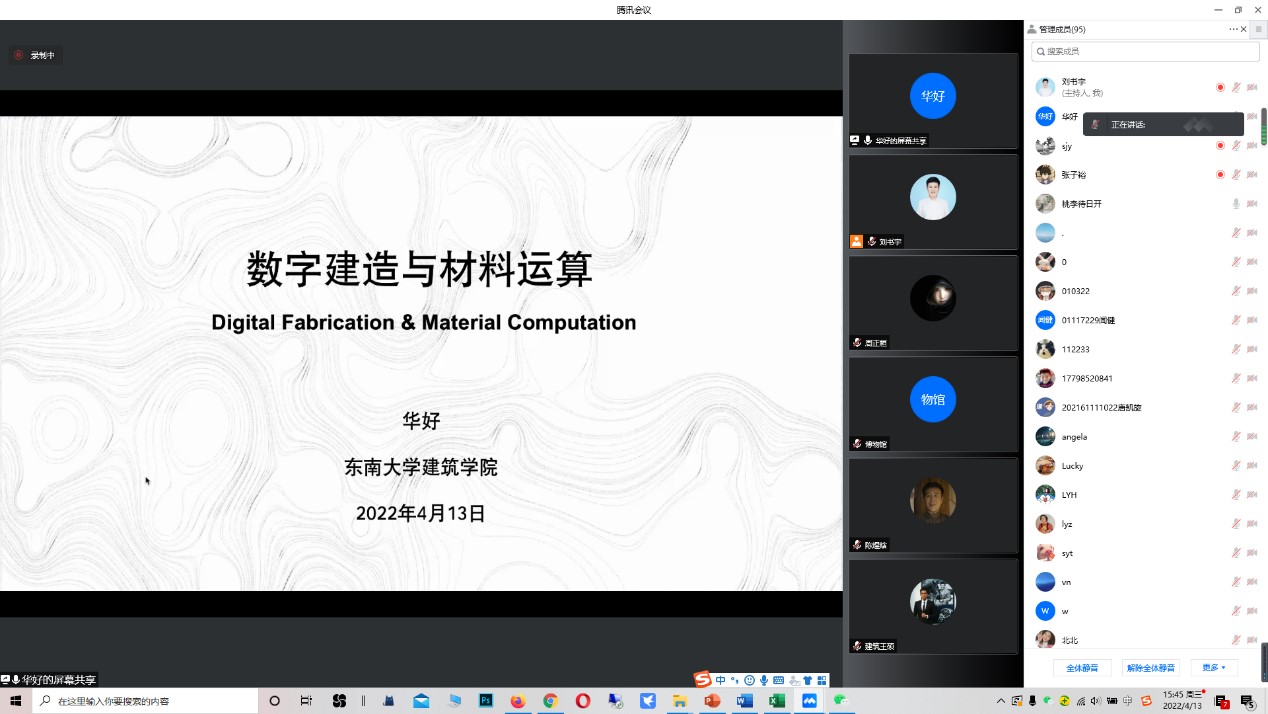Toggle microphone for member sjy
This screenshot has height=714, width=1268.
pyautogui.click(x=1236, y=146)
